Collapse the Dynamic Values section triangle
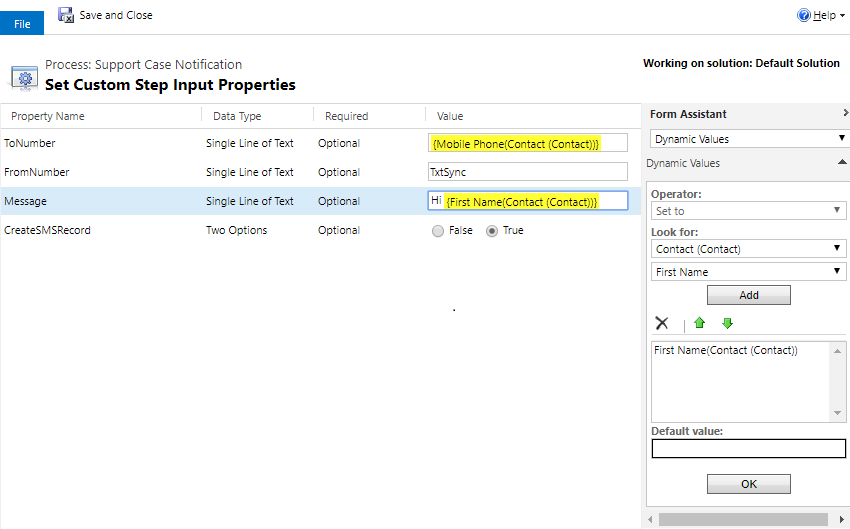Image resolution: width=850 pixels, height=529 pixels. (x=842, y=162)
